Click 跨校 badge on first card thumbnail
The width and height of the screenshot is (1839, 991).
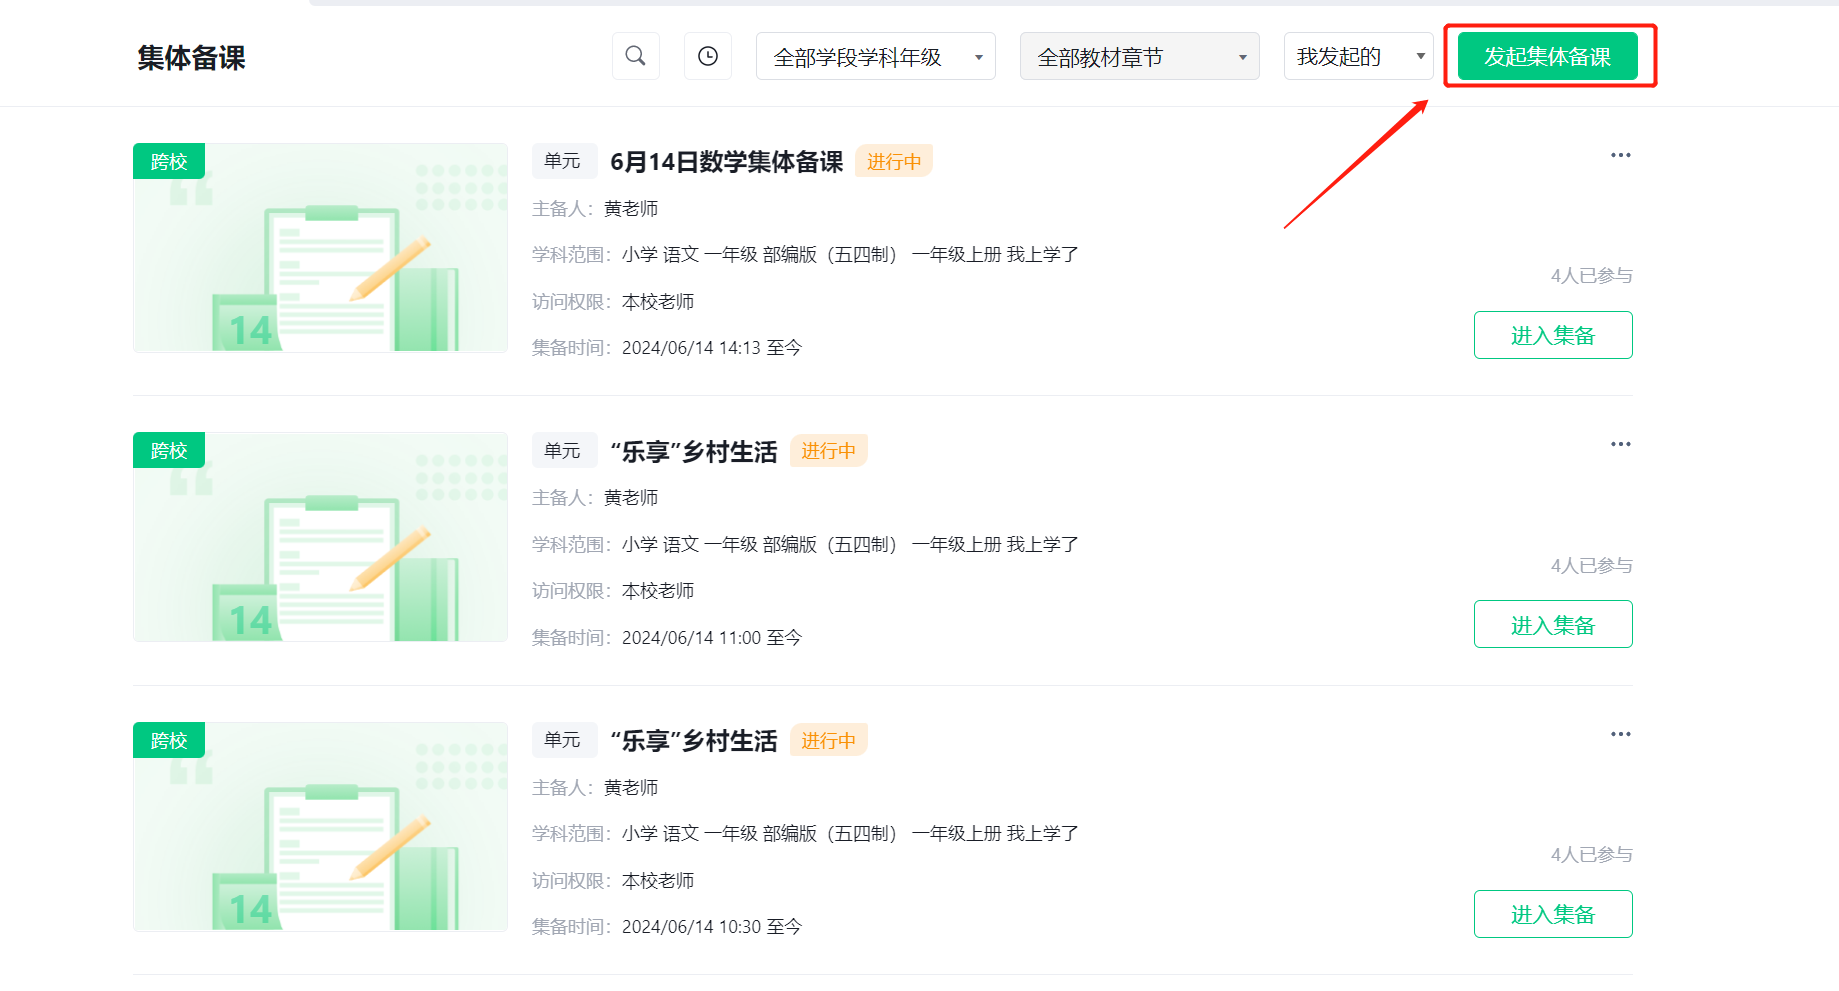coord(169,161)
